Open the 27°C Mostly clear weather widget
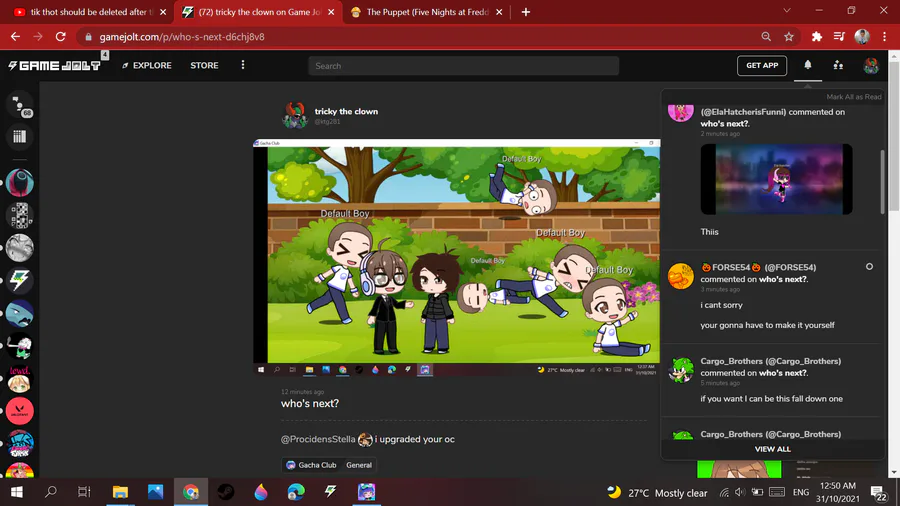This screenshot has height=506, width=900. pyautogui.click(x=658, y=493)
